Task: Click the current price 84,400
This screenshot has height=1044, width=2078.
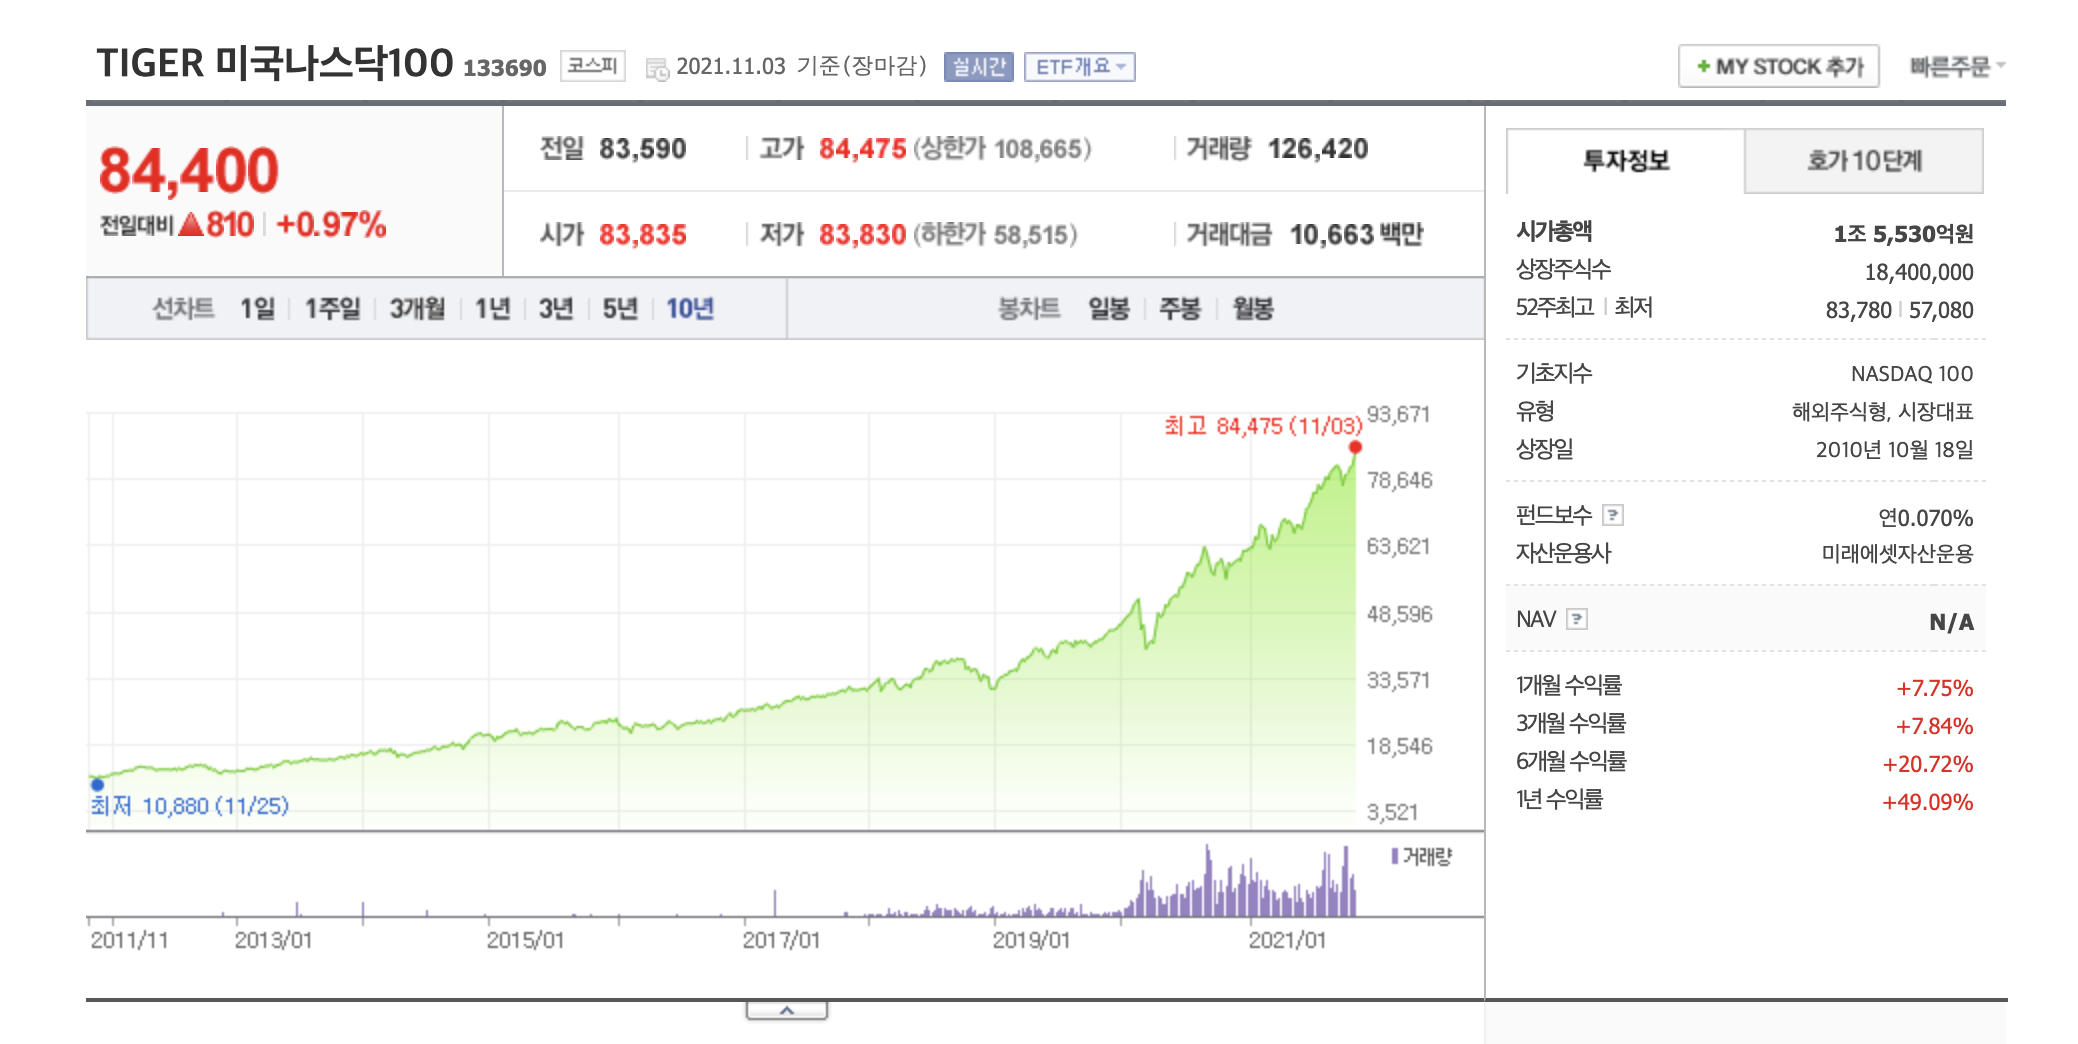Action: (x=189, y=171)
